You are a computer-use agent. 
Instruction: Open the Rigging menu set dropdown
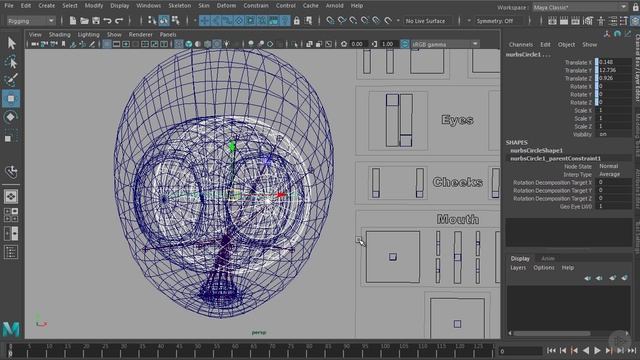point(31,20)
